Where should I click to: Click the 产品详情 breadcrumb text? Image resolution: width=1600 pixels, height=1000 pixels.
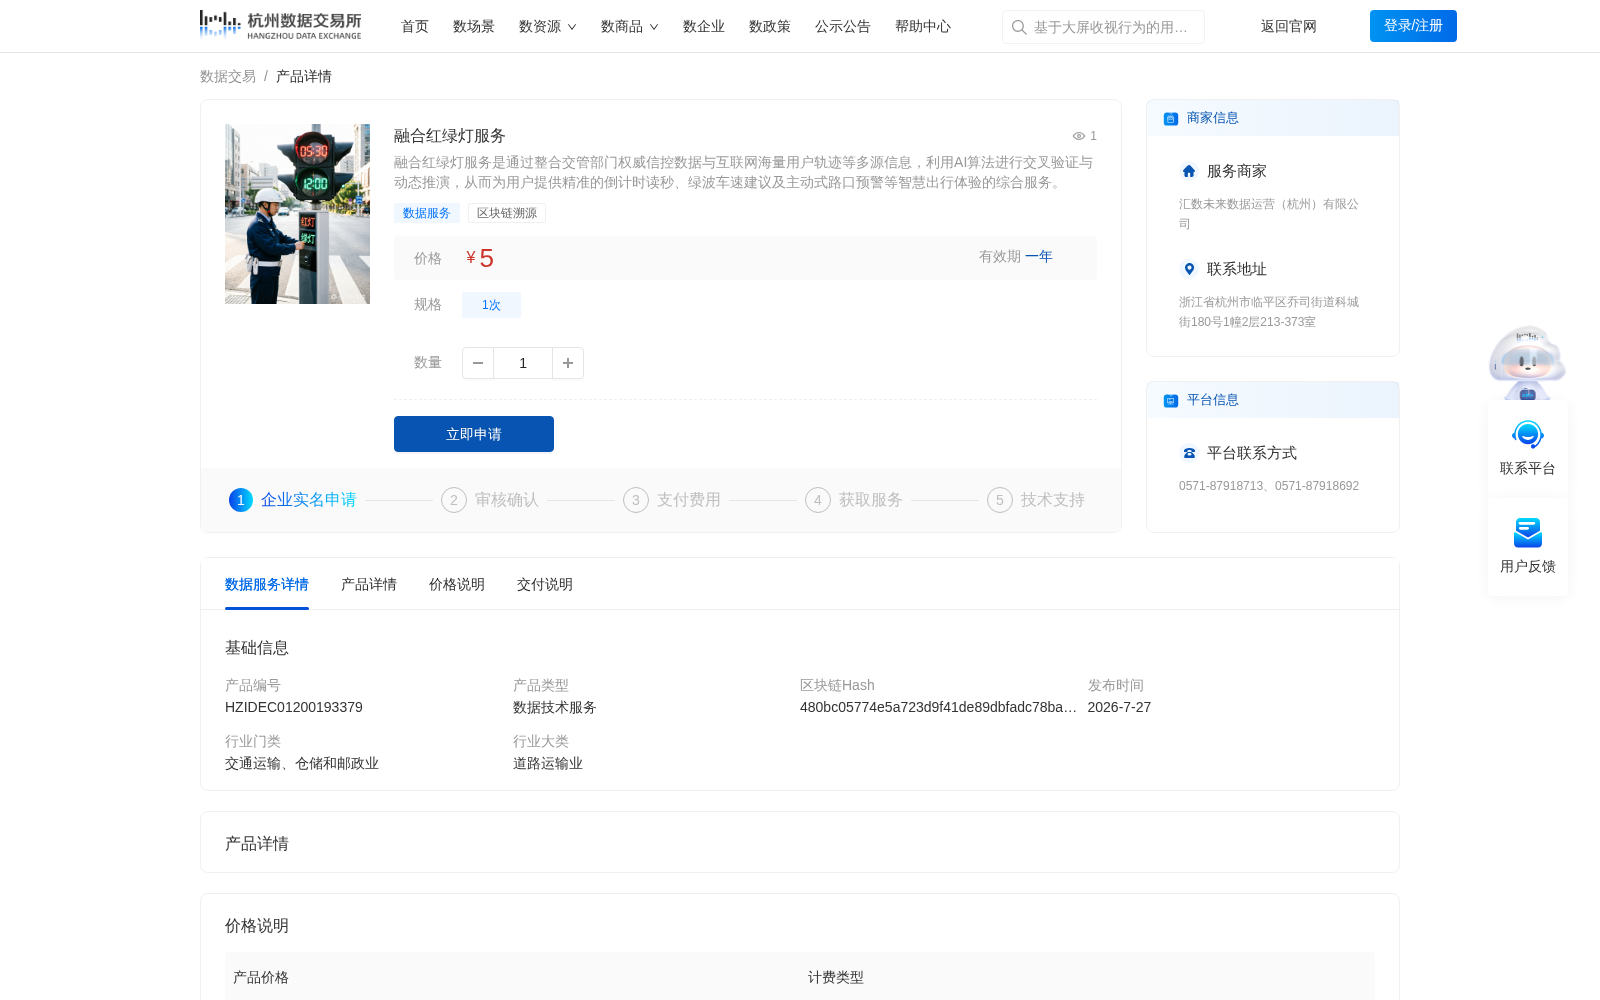pyautogui.click(x=304, y=76)
